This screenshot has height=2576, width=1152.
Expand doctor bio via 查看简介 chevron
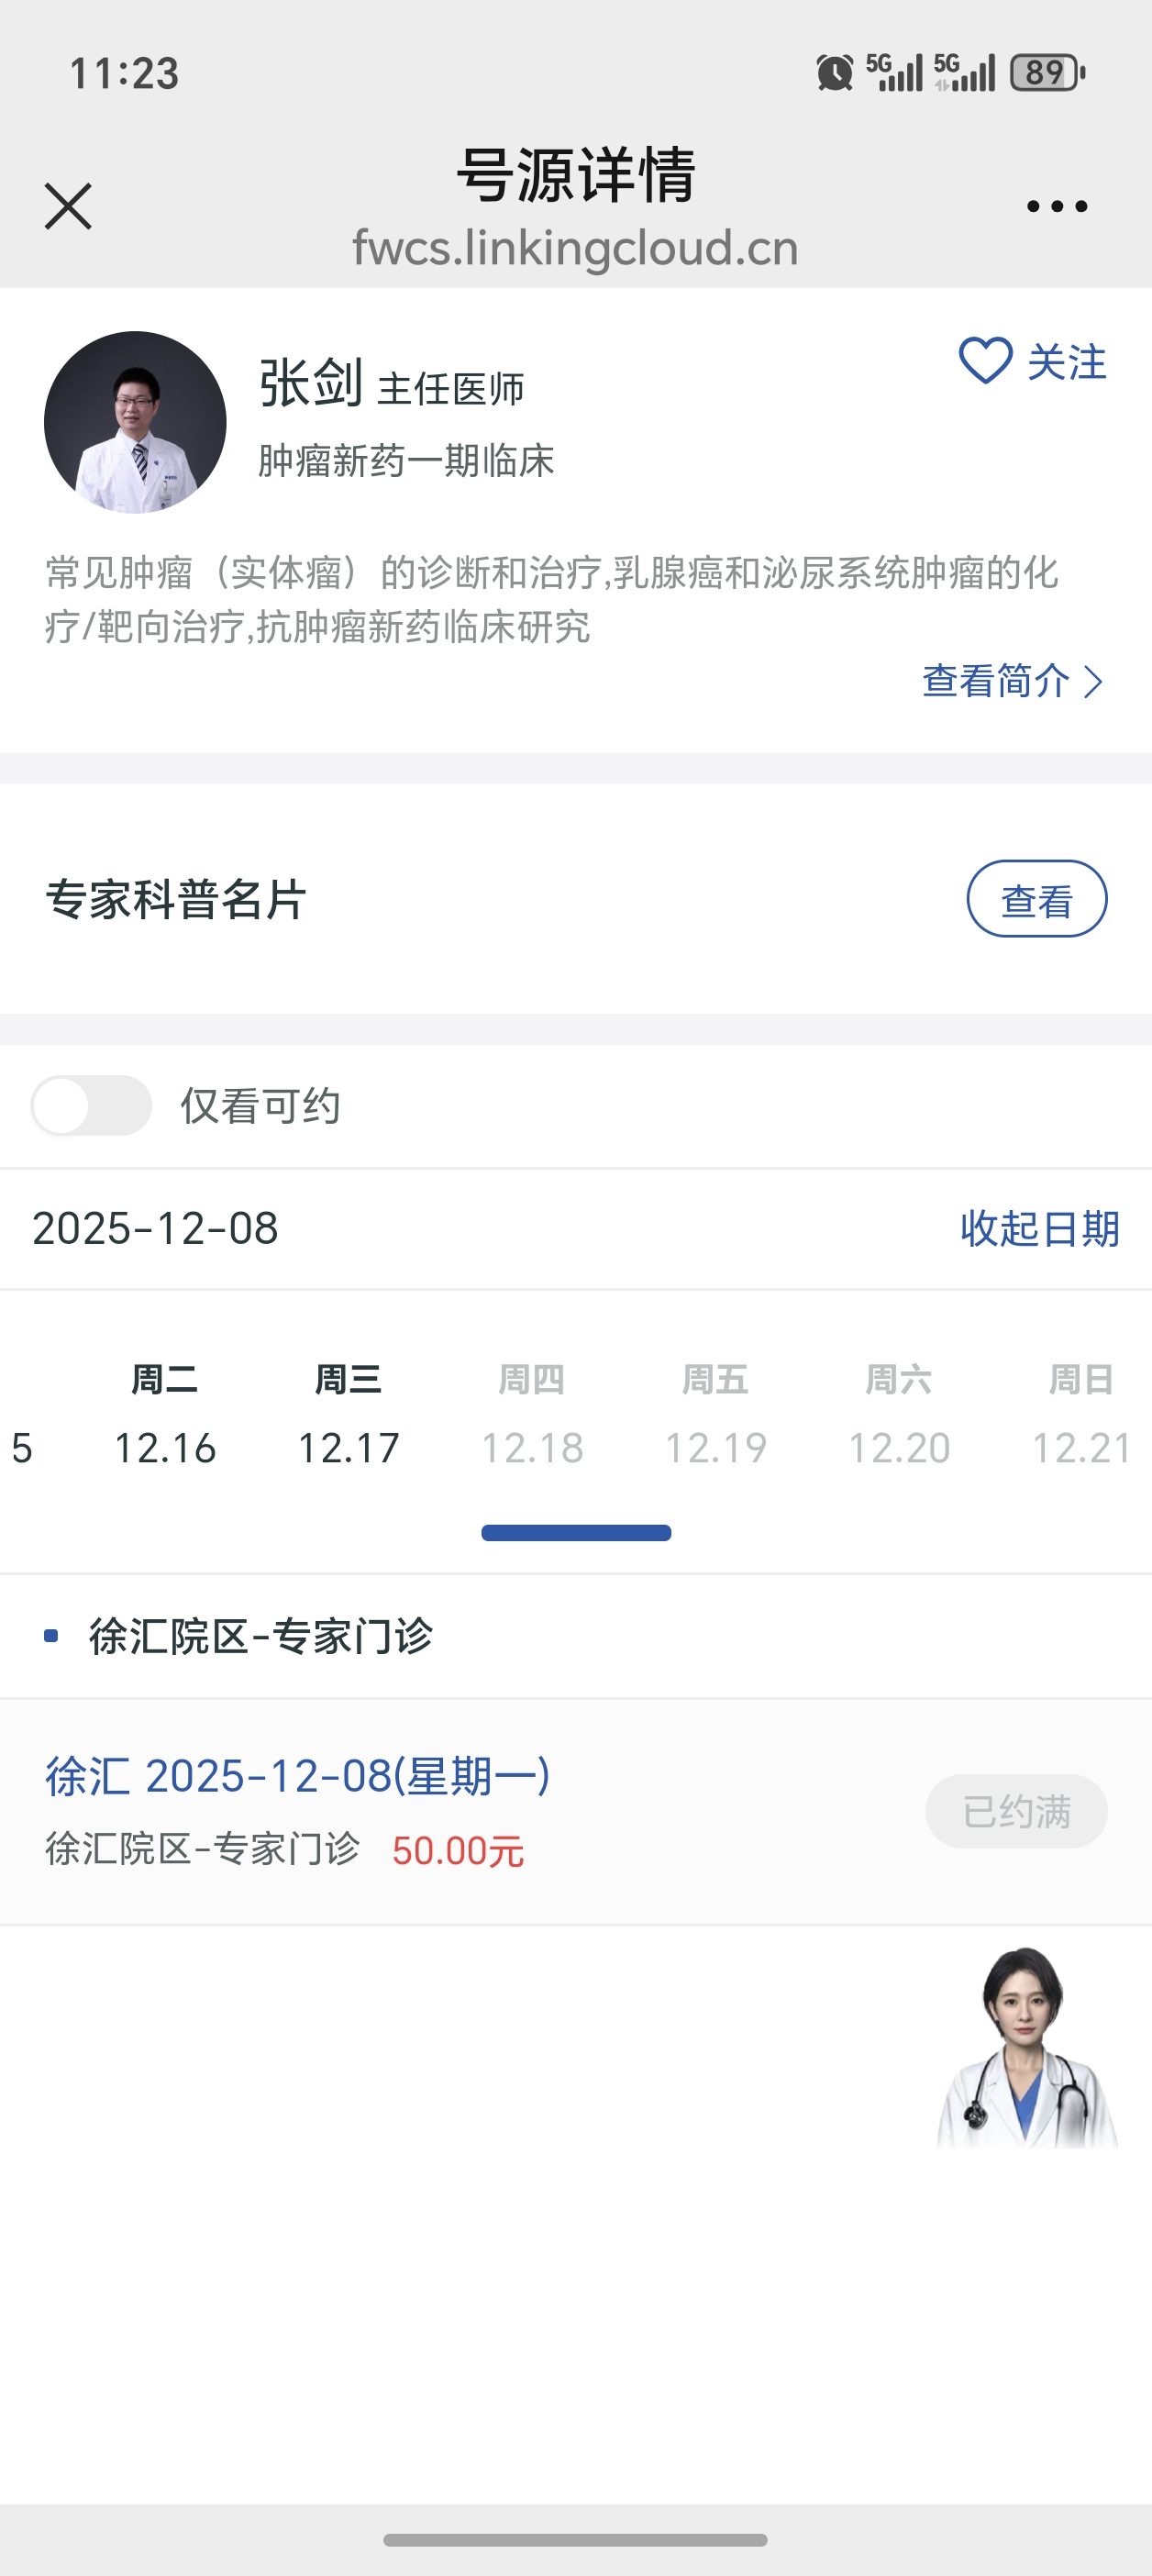coord(1093,682)
